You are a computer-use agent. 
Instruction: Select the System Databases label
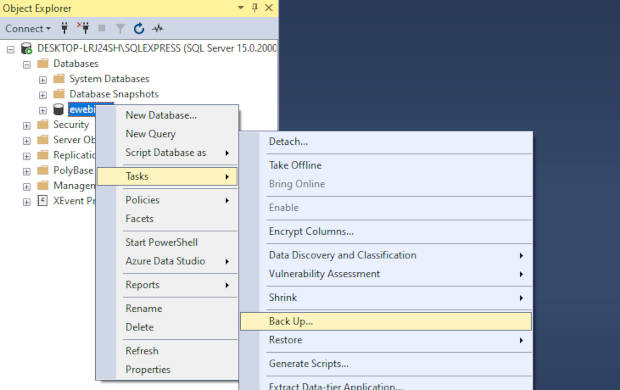click(109, 79)
